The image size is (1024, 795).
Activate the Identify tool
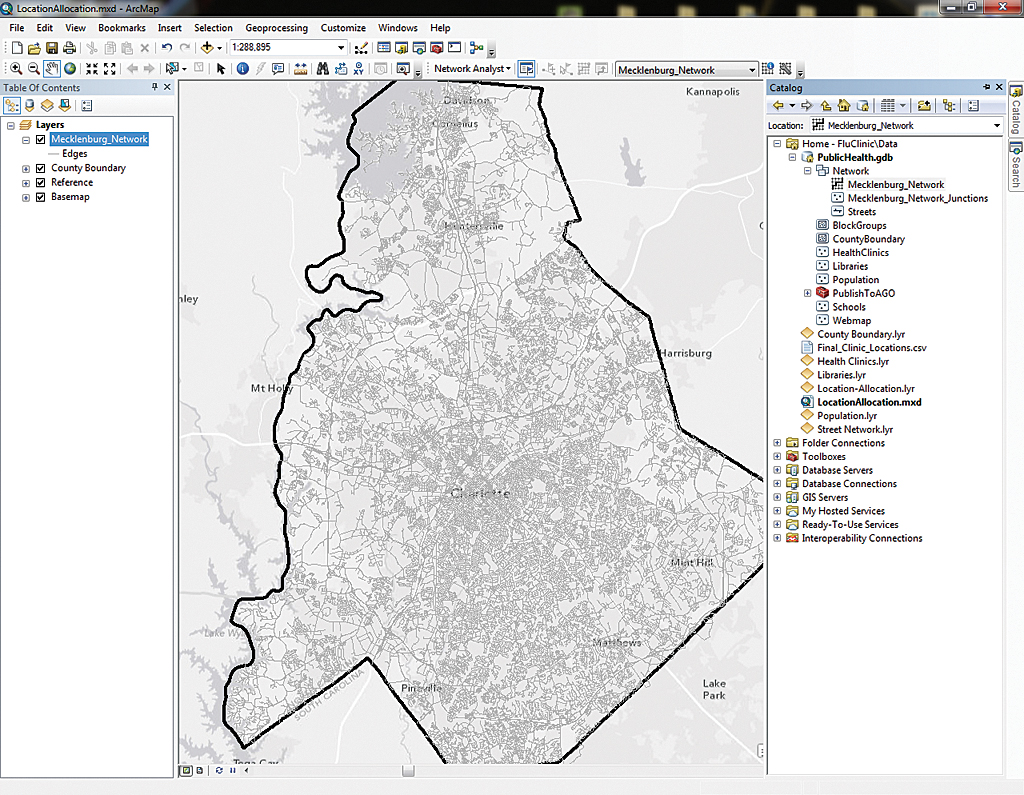(242, 69)
